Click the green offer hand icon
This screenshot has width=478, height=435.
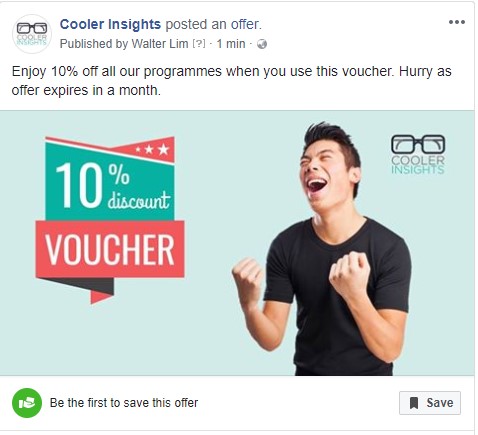click(27, 403)
